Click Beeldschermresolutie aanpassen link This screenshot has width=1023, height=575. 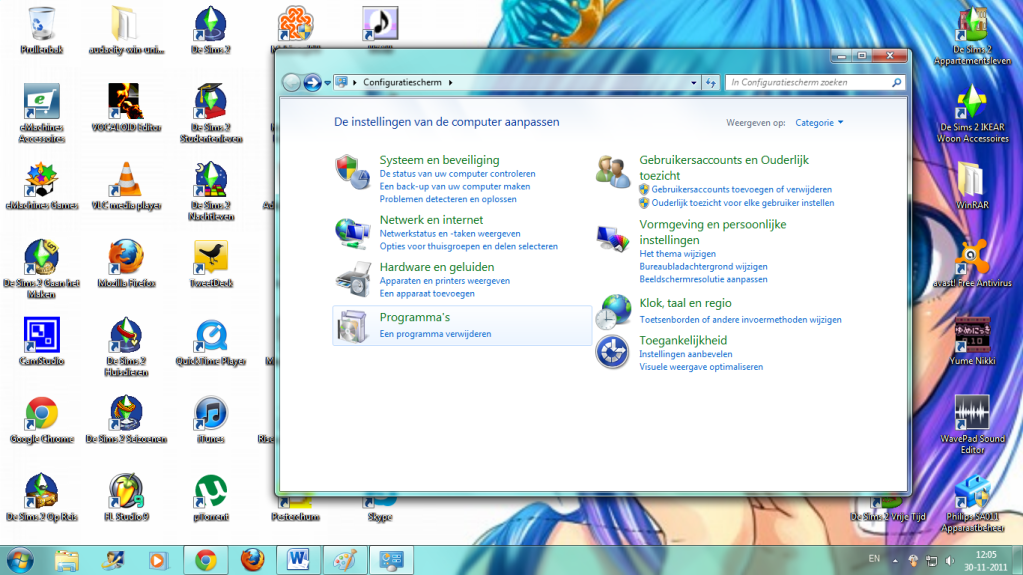click(x=703, y=280)
